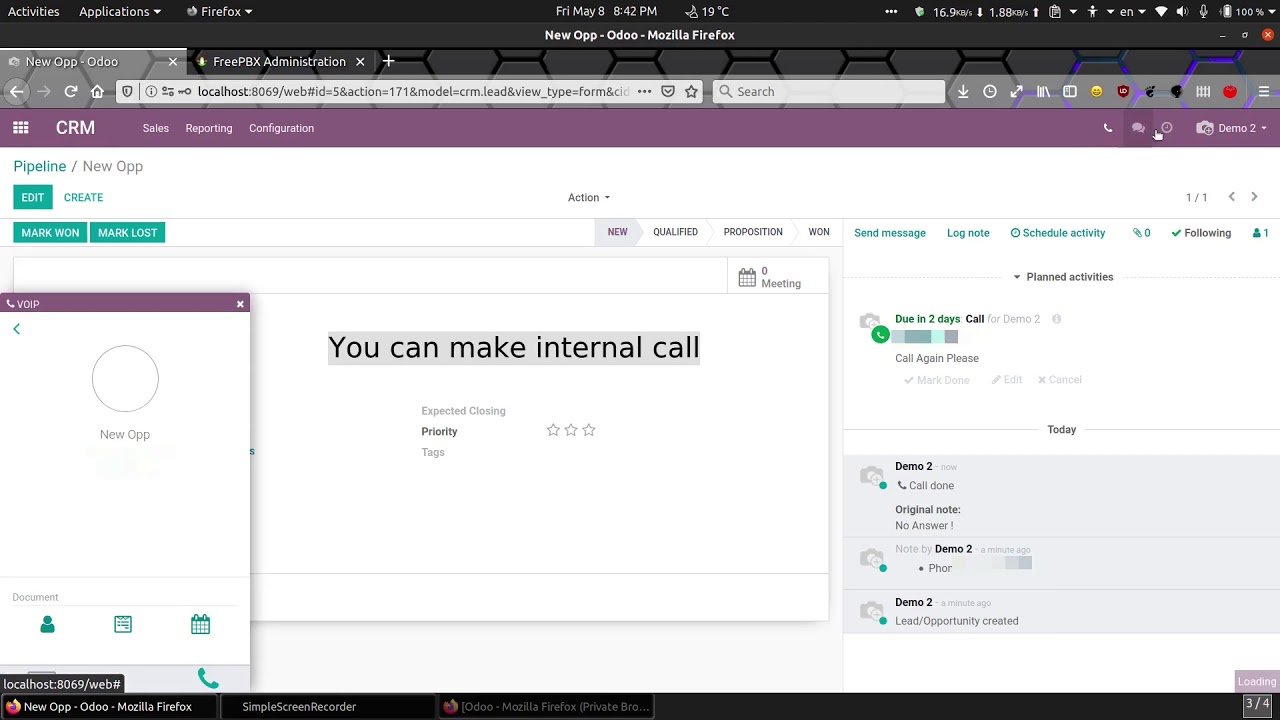The height and width of the screenshot is (720, 1280).
Task: Click the attachments paperclip counter
Action: pos(1141,233)
